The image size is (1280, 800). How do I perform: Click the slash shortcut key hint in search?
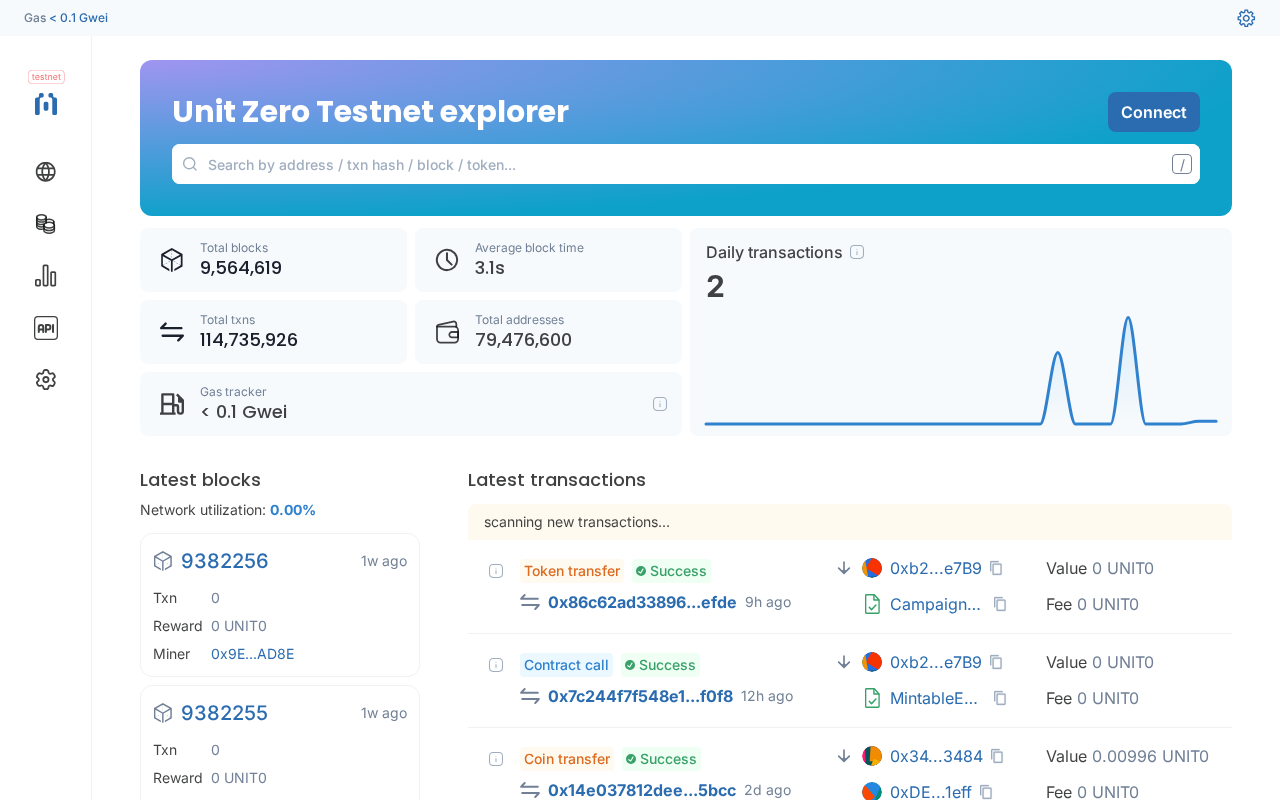pos(1182,164)
